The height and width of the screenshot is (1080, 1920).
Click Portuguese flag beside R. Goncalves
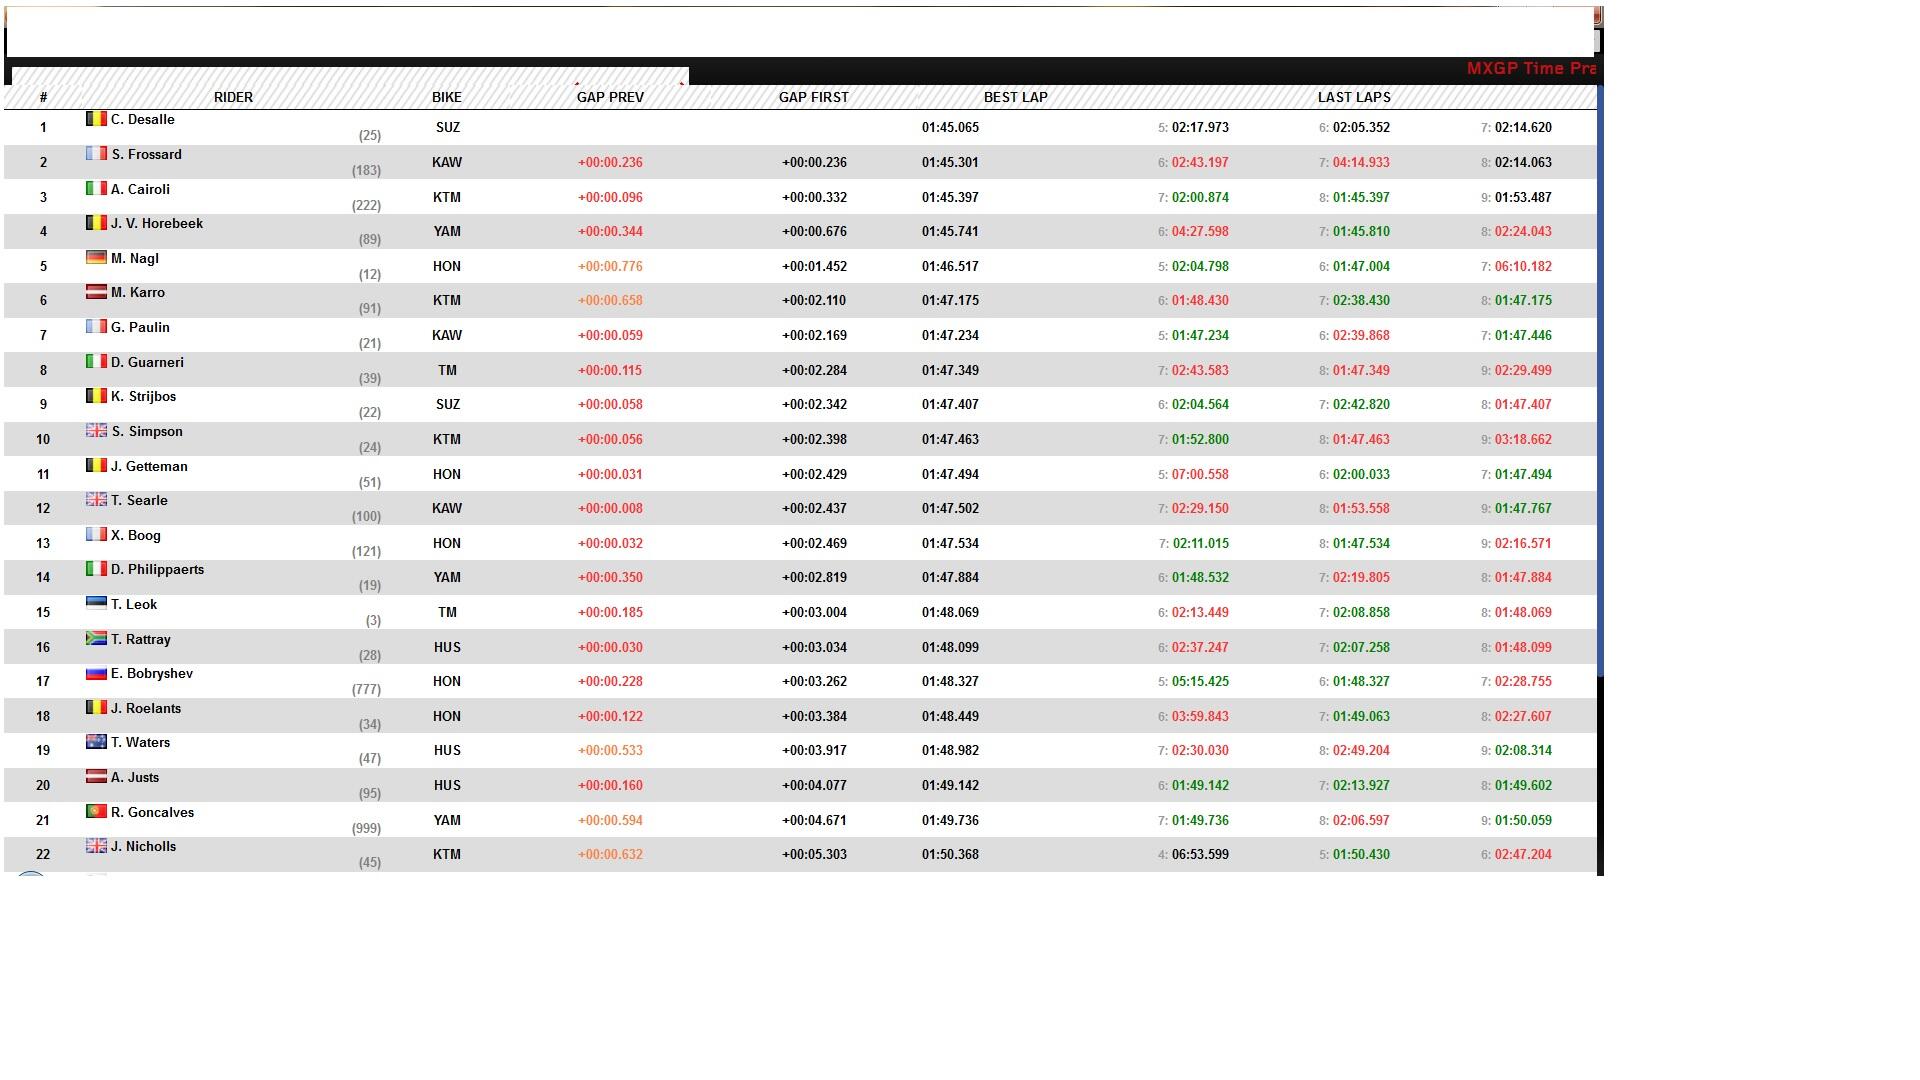pos(96,812)
